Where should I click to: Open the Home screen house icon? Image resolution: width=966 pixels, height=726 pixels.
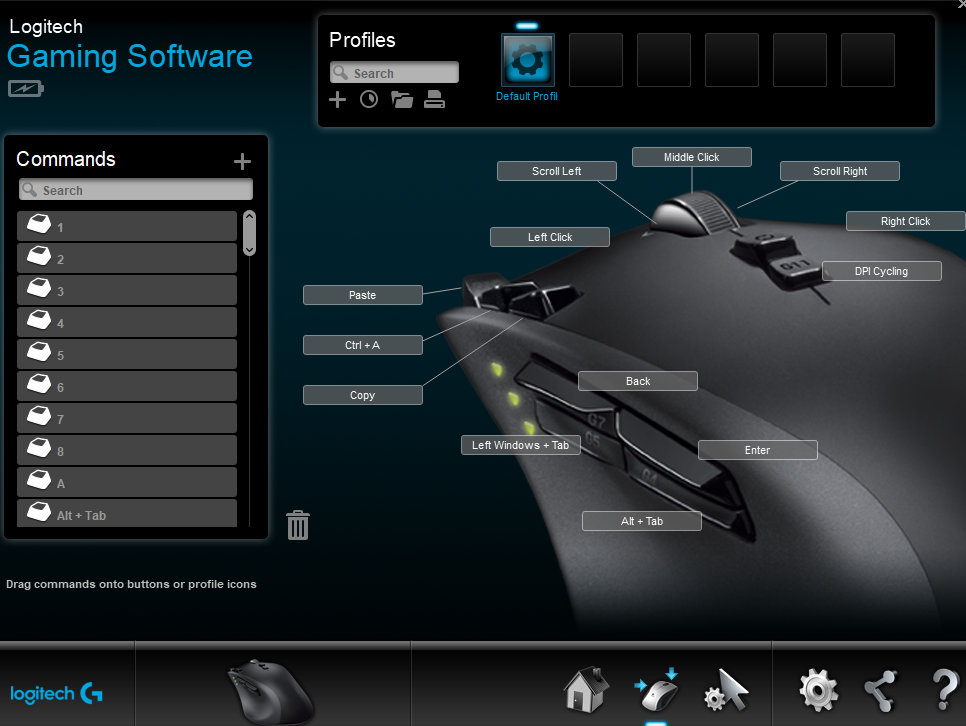pyautogui.click(x=586, y=690)
